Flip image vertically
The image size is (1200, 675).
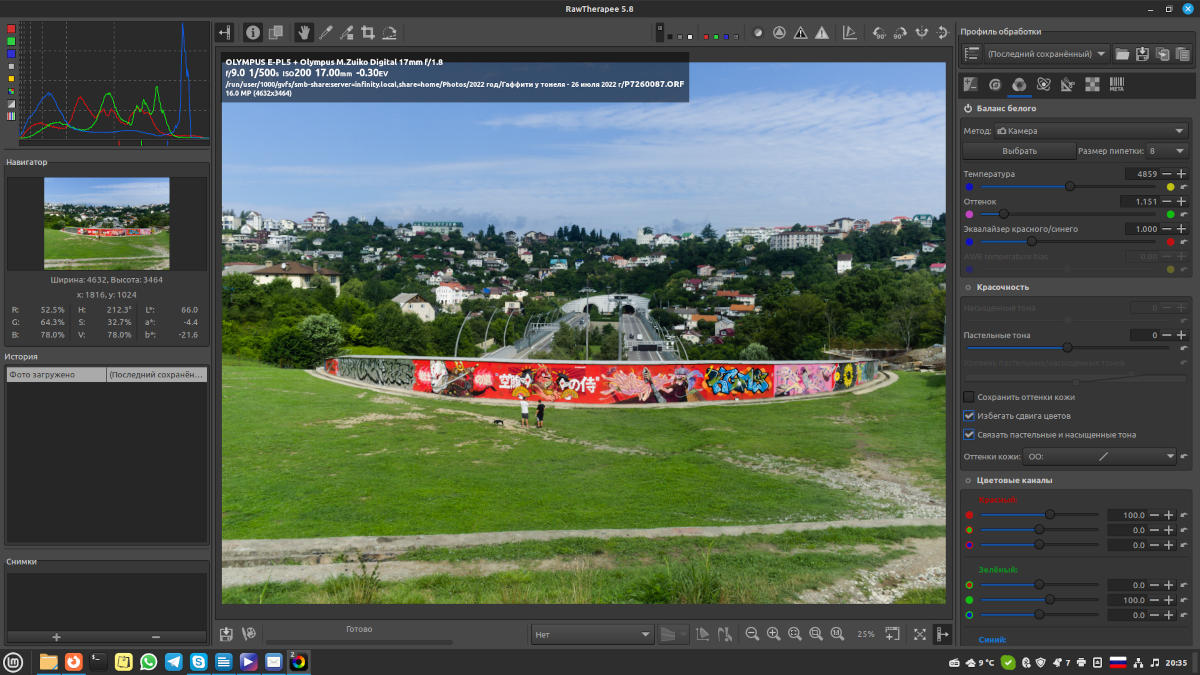point(942,32)
